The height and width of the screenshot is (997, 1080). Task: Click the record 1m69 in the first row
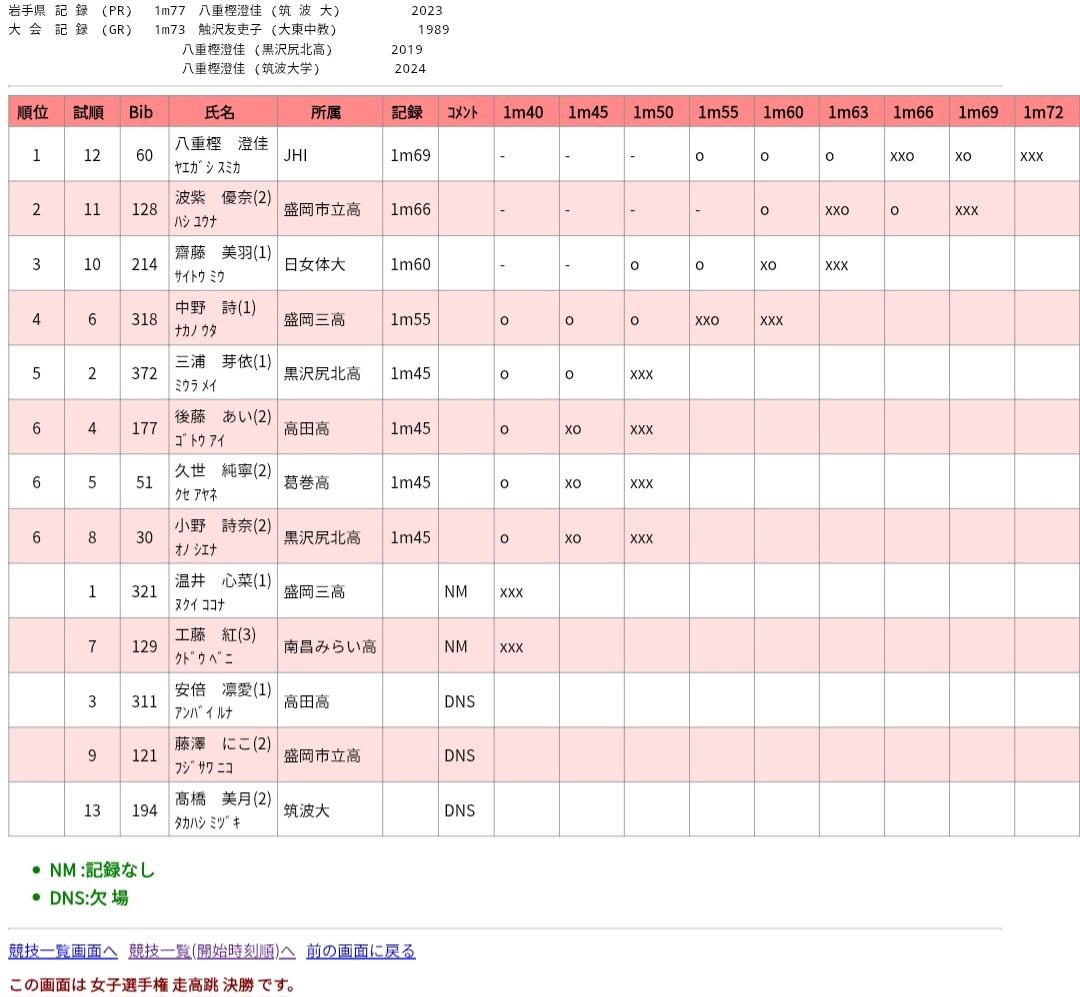coord(411,155)
